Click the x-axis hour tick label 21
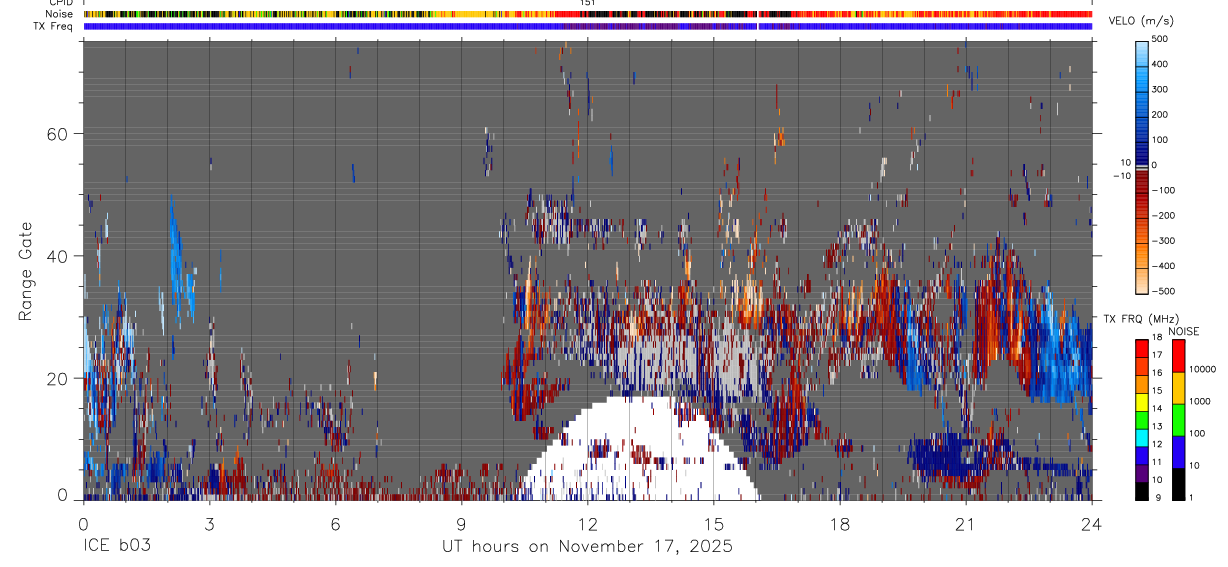Image resolution: width=1228 pixels, height=567 pixels. click(966, 523)
